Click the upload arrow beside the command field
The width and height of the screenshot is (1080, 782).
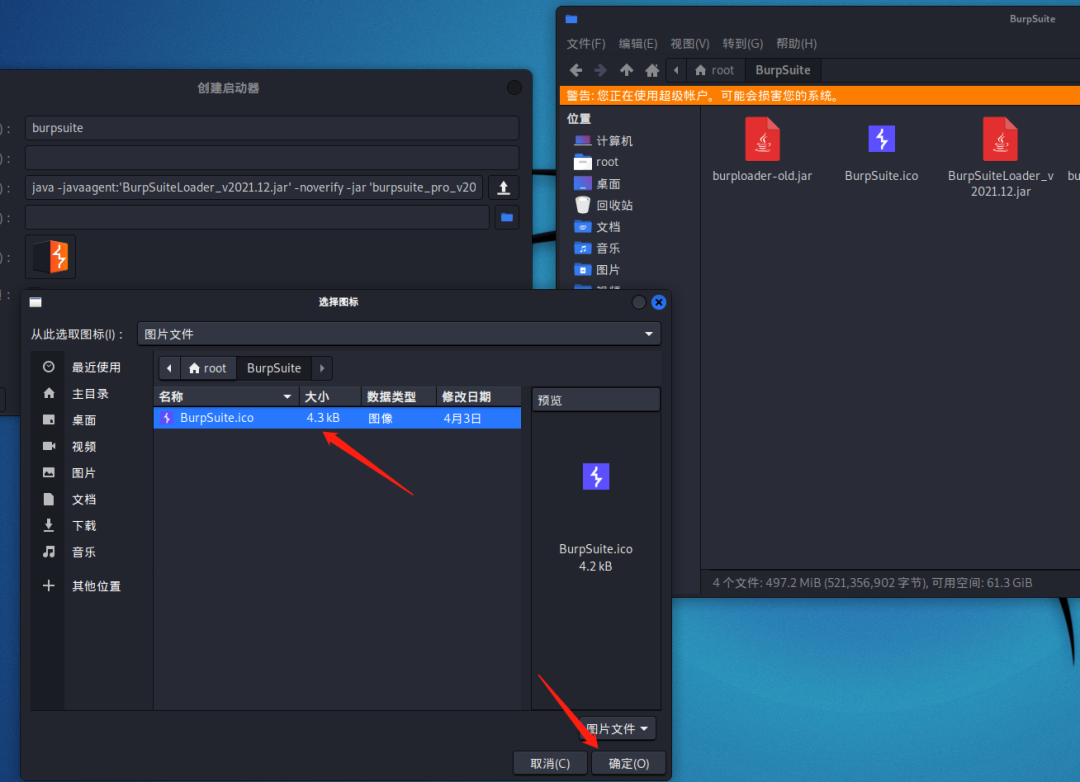[x=503, y=187]
